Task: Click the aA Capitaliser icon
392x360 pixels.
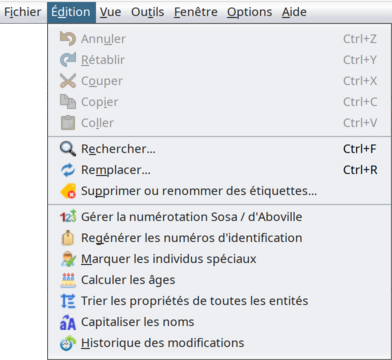Action: [x=68, y=322]
